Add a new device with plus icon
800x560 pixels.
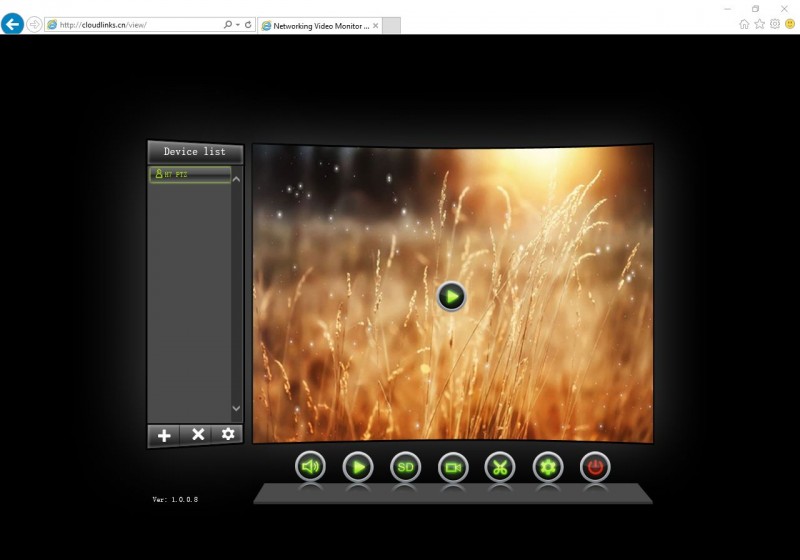tap(164, 435)
